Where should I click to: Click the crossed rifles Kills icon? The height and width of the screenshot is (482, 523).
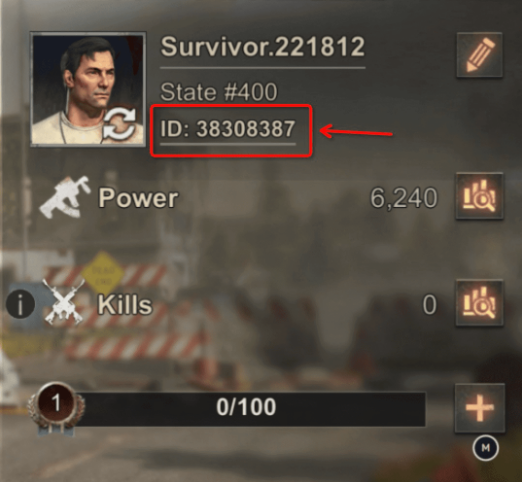pyautogui.click(x=64, y=302)
